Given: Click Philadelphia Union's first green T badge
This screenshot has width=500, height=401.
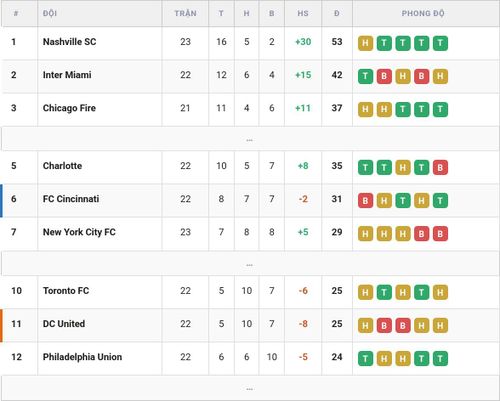Looking at the screenshot, I should click(x=365, y=359).
